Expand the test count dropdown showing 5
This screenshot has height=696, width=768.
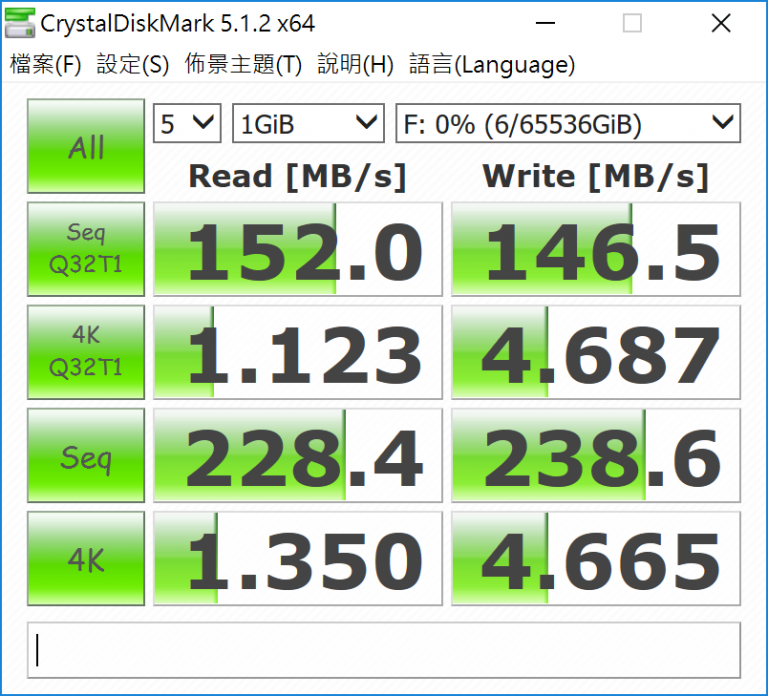(x=187, y=123)
